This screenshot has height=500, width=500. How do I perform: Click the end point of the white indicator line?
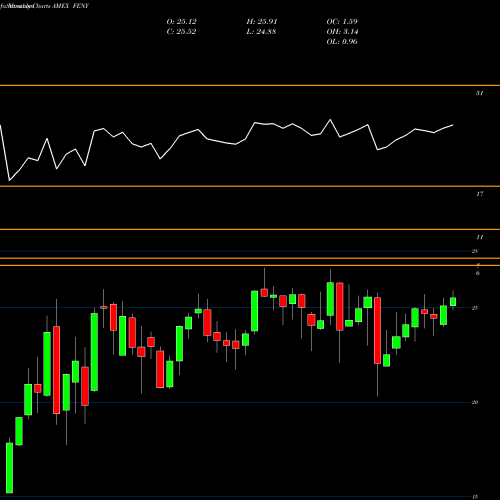click(453, 125)
